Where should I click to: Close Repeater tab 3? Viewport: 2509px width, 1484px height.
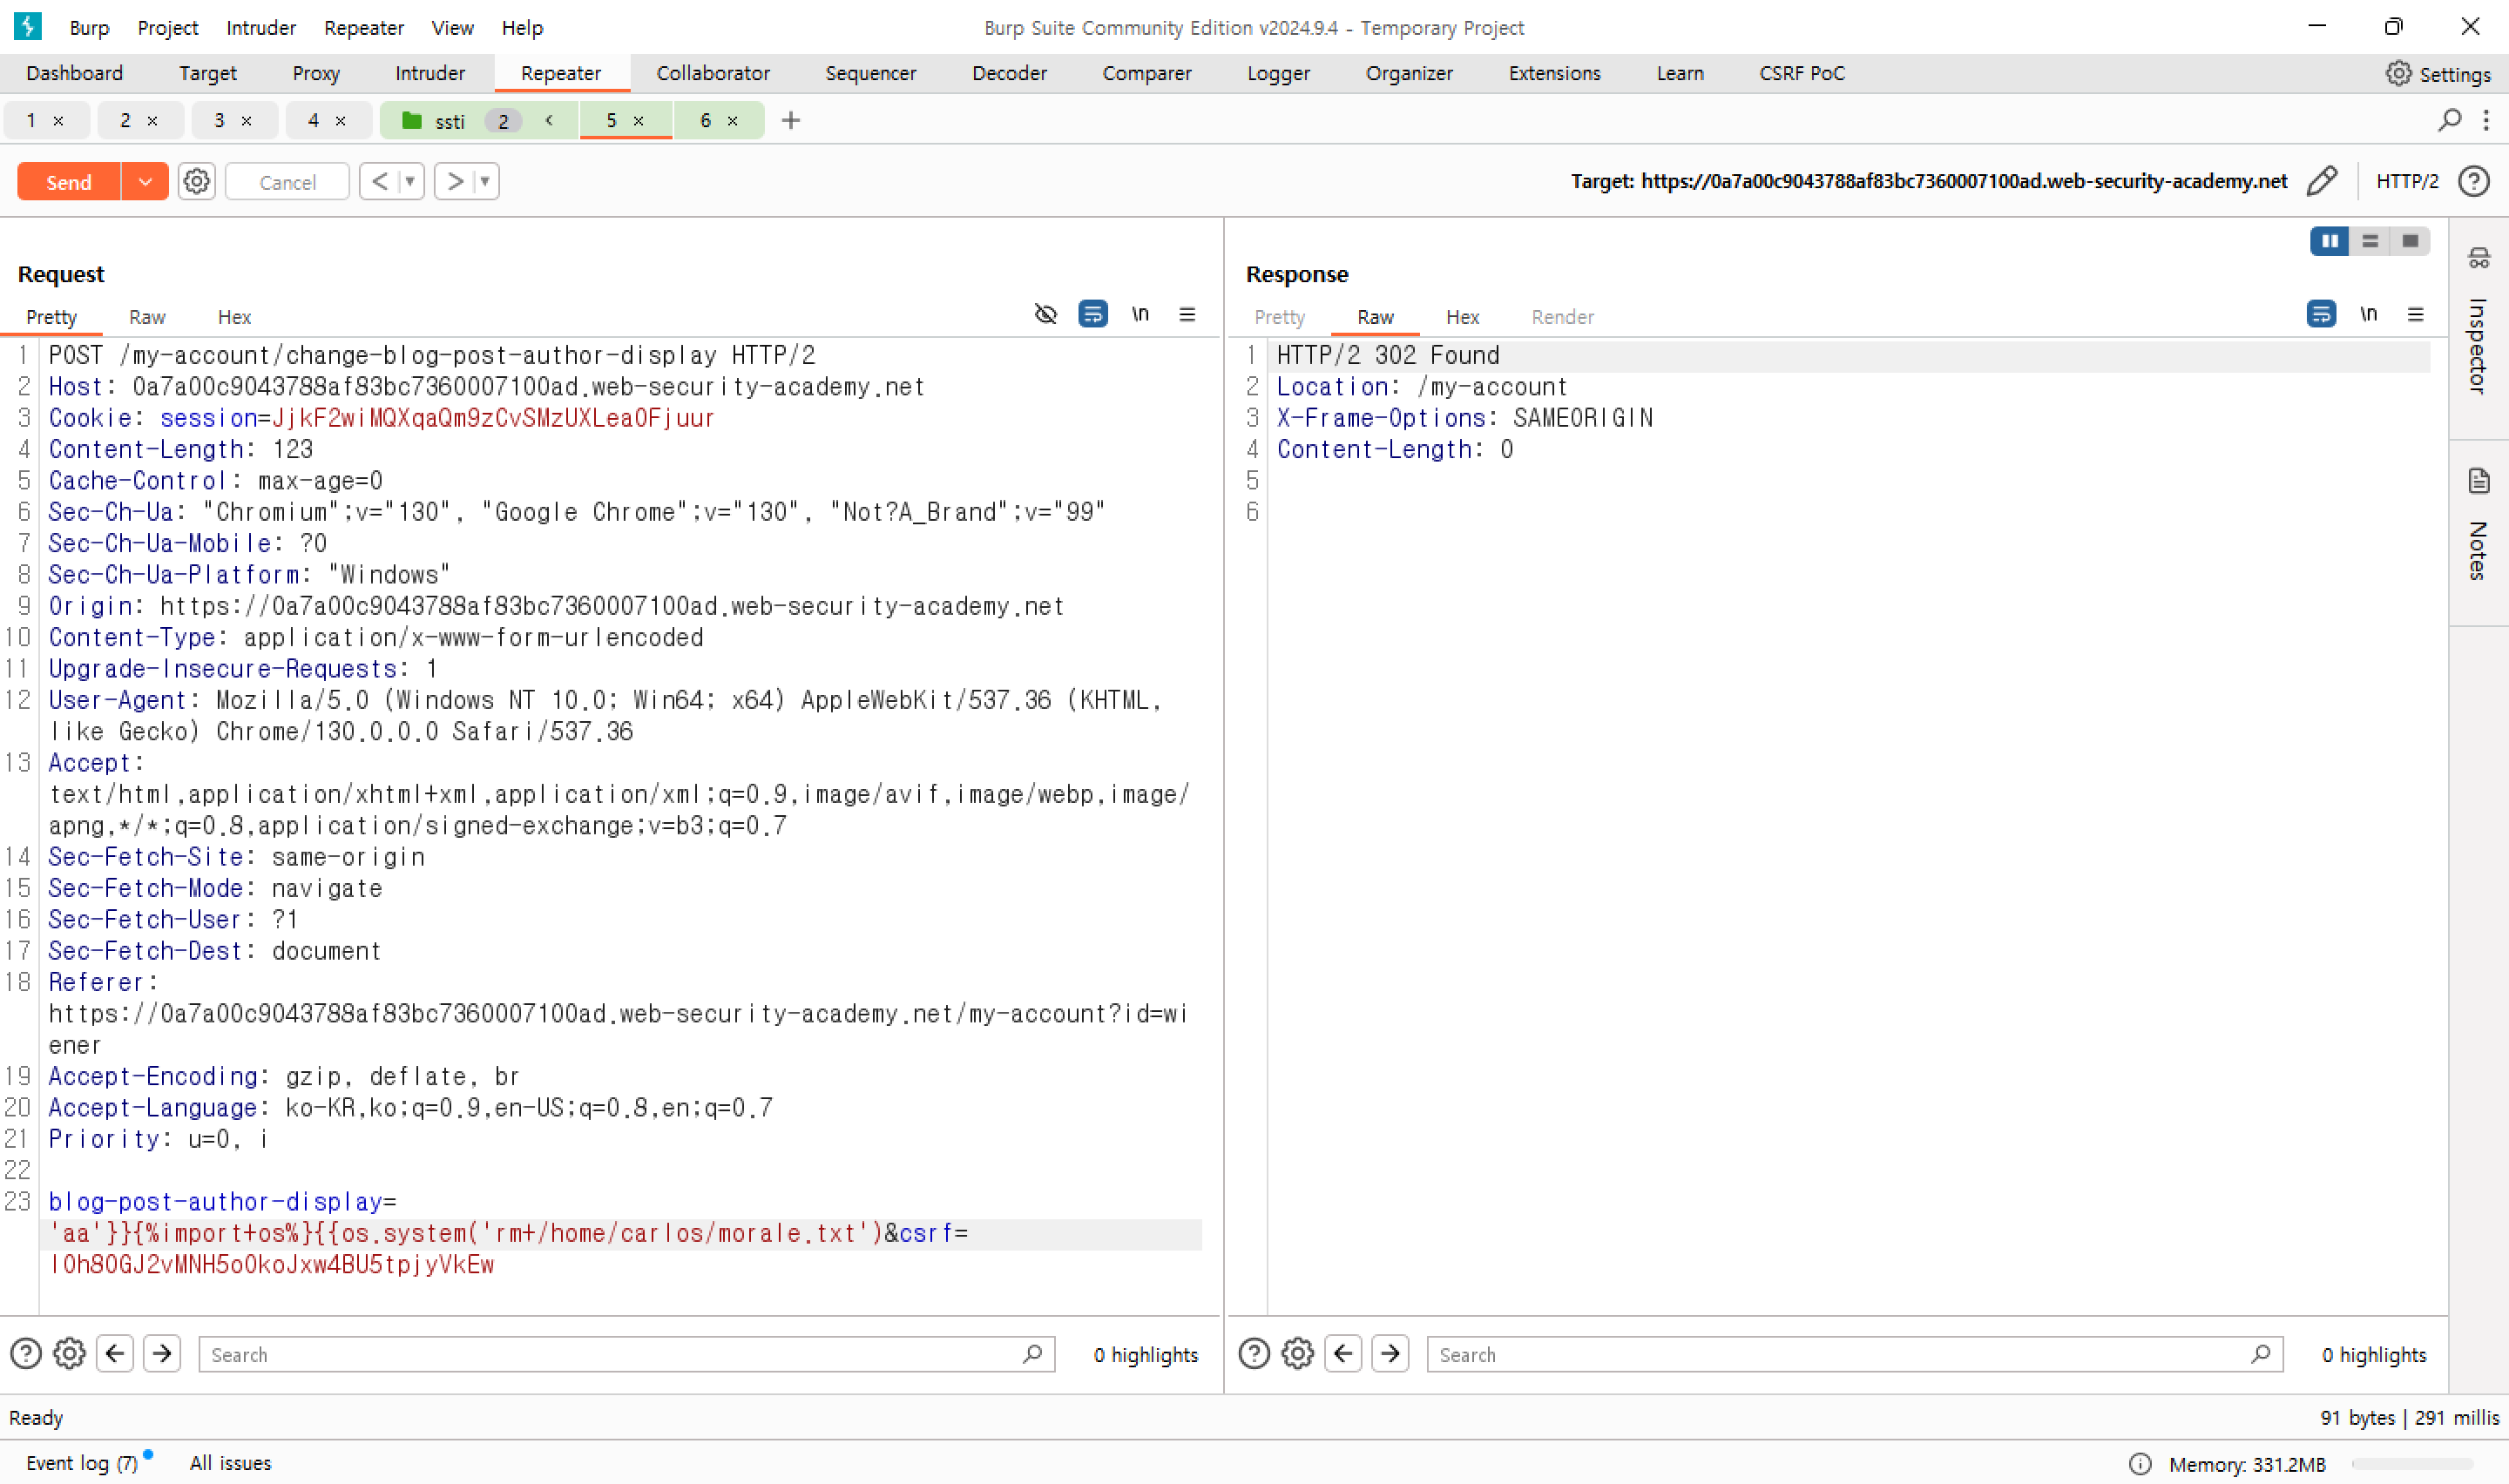click(246, 120)
